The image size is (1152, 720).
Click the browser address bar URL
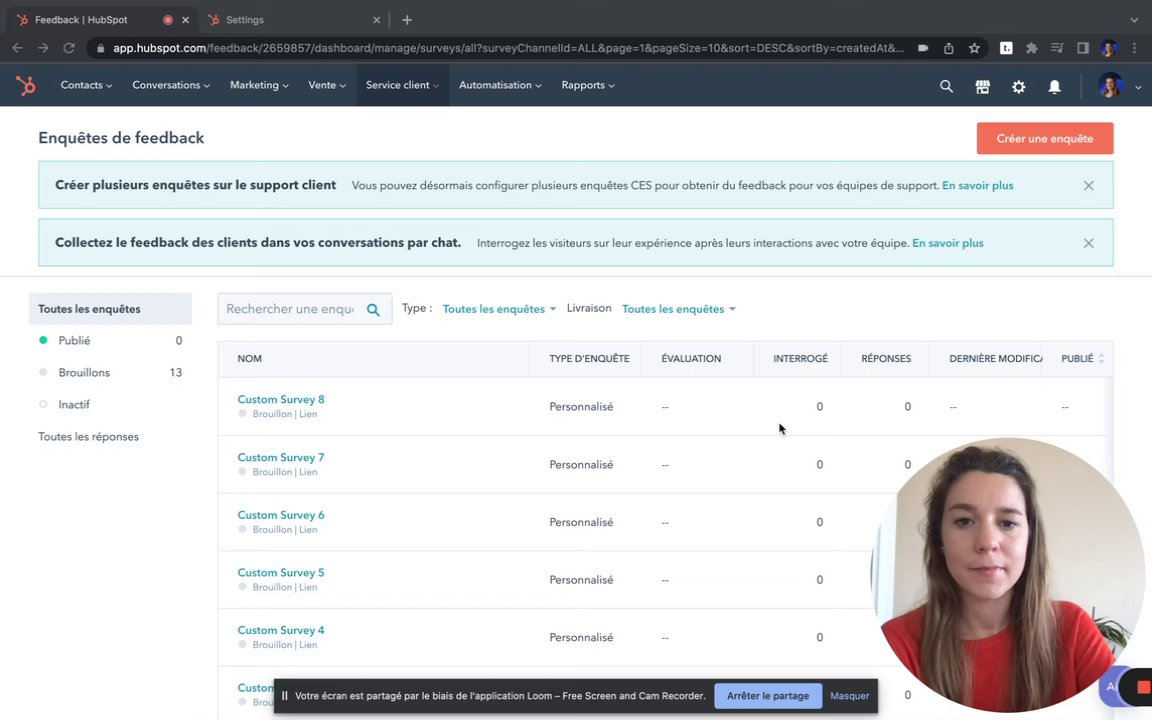508,48
